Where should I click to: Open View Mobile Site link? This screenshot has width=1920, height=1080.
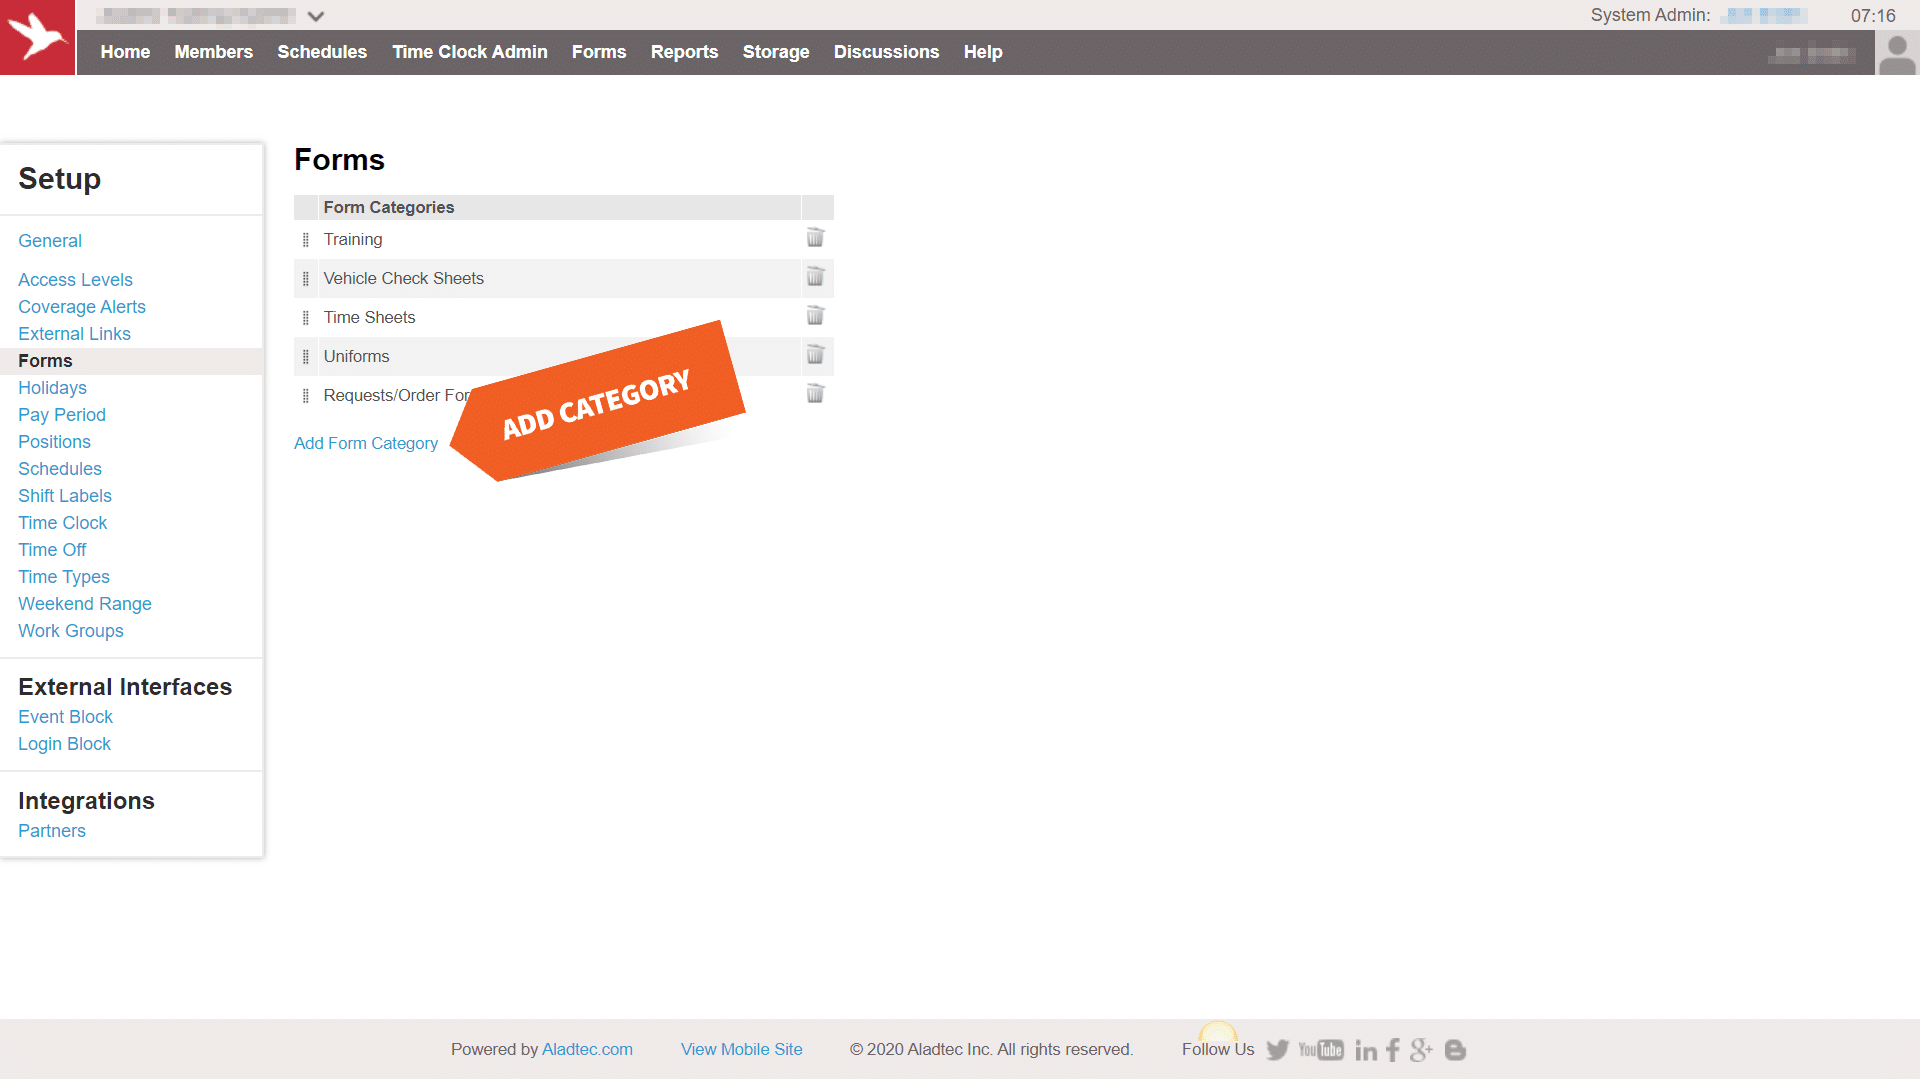click(x=741, y=1049)
